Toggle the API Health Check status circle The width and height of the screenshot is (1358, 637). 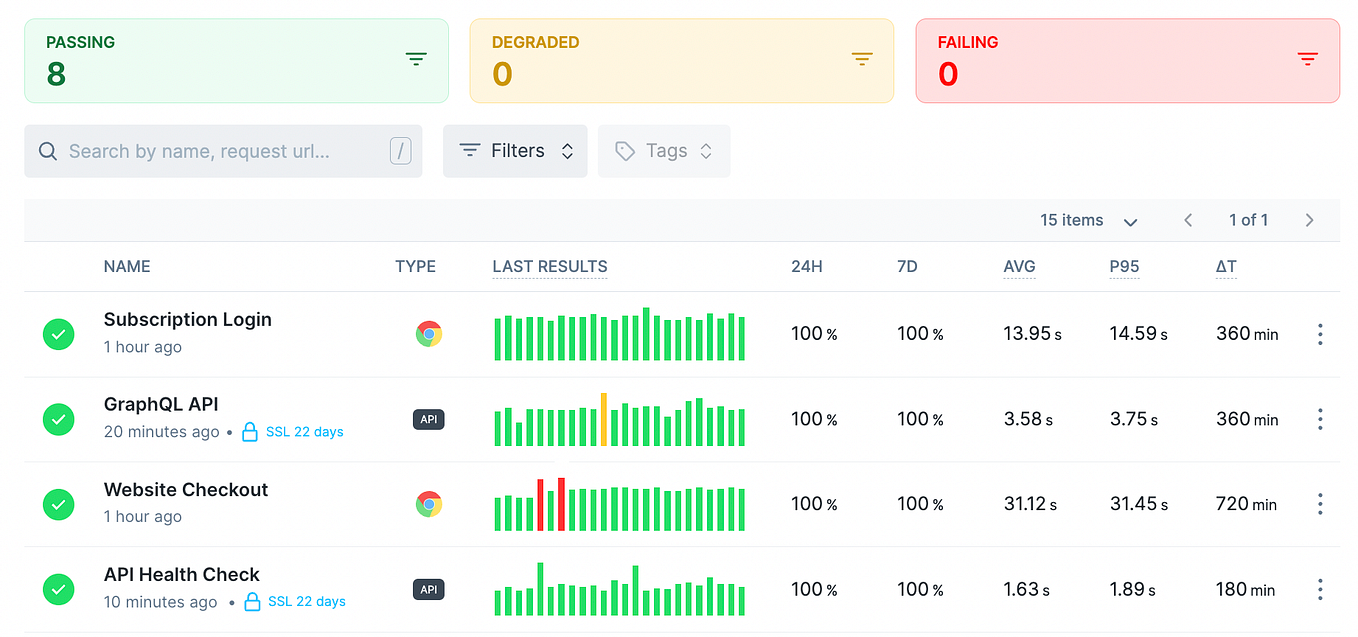point(59,589)
